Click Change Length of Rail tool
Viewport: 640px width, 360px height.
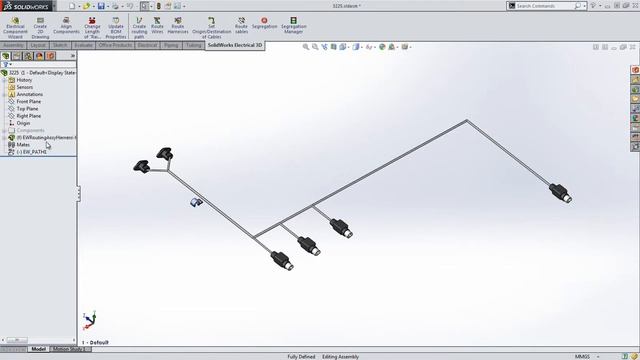[92, 28]
